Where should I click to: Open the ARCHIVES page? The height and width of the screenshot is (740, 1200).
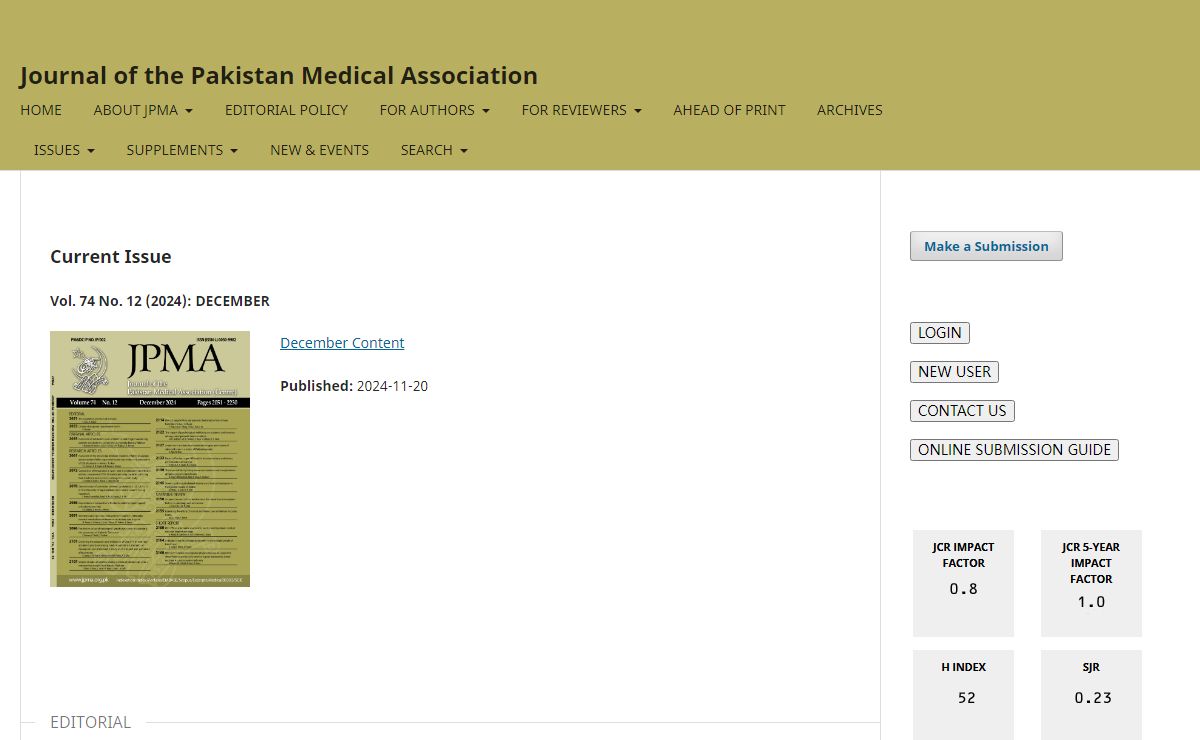coord(850,110)
